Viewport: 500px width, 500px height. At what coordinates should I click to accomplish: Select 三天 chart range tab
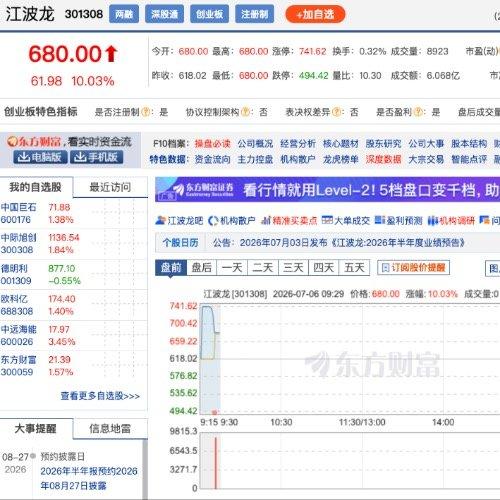[293, 267]
